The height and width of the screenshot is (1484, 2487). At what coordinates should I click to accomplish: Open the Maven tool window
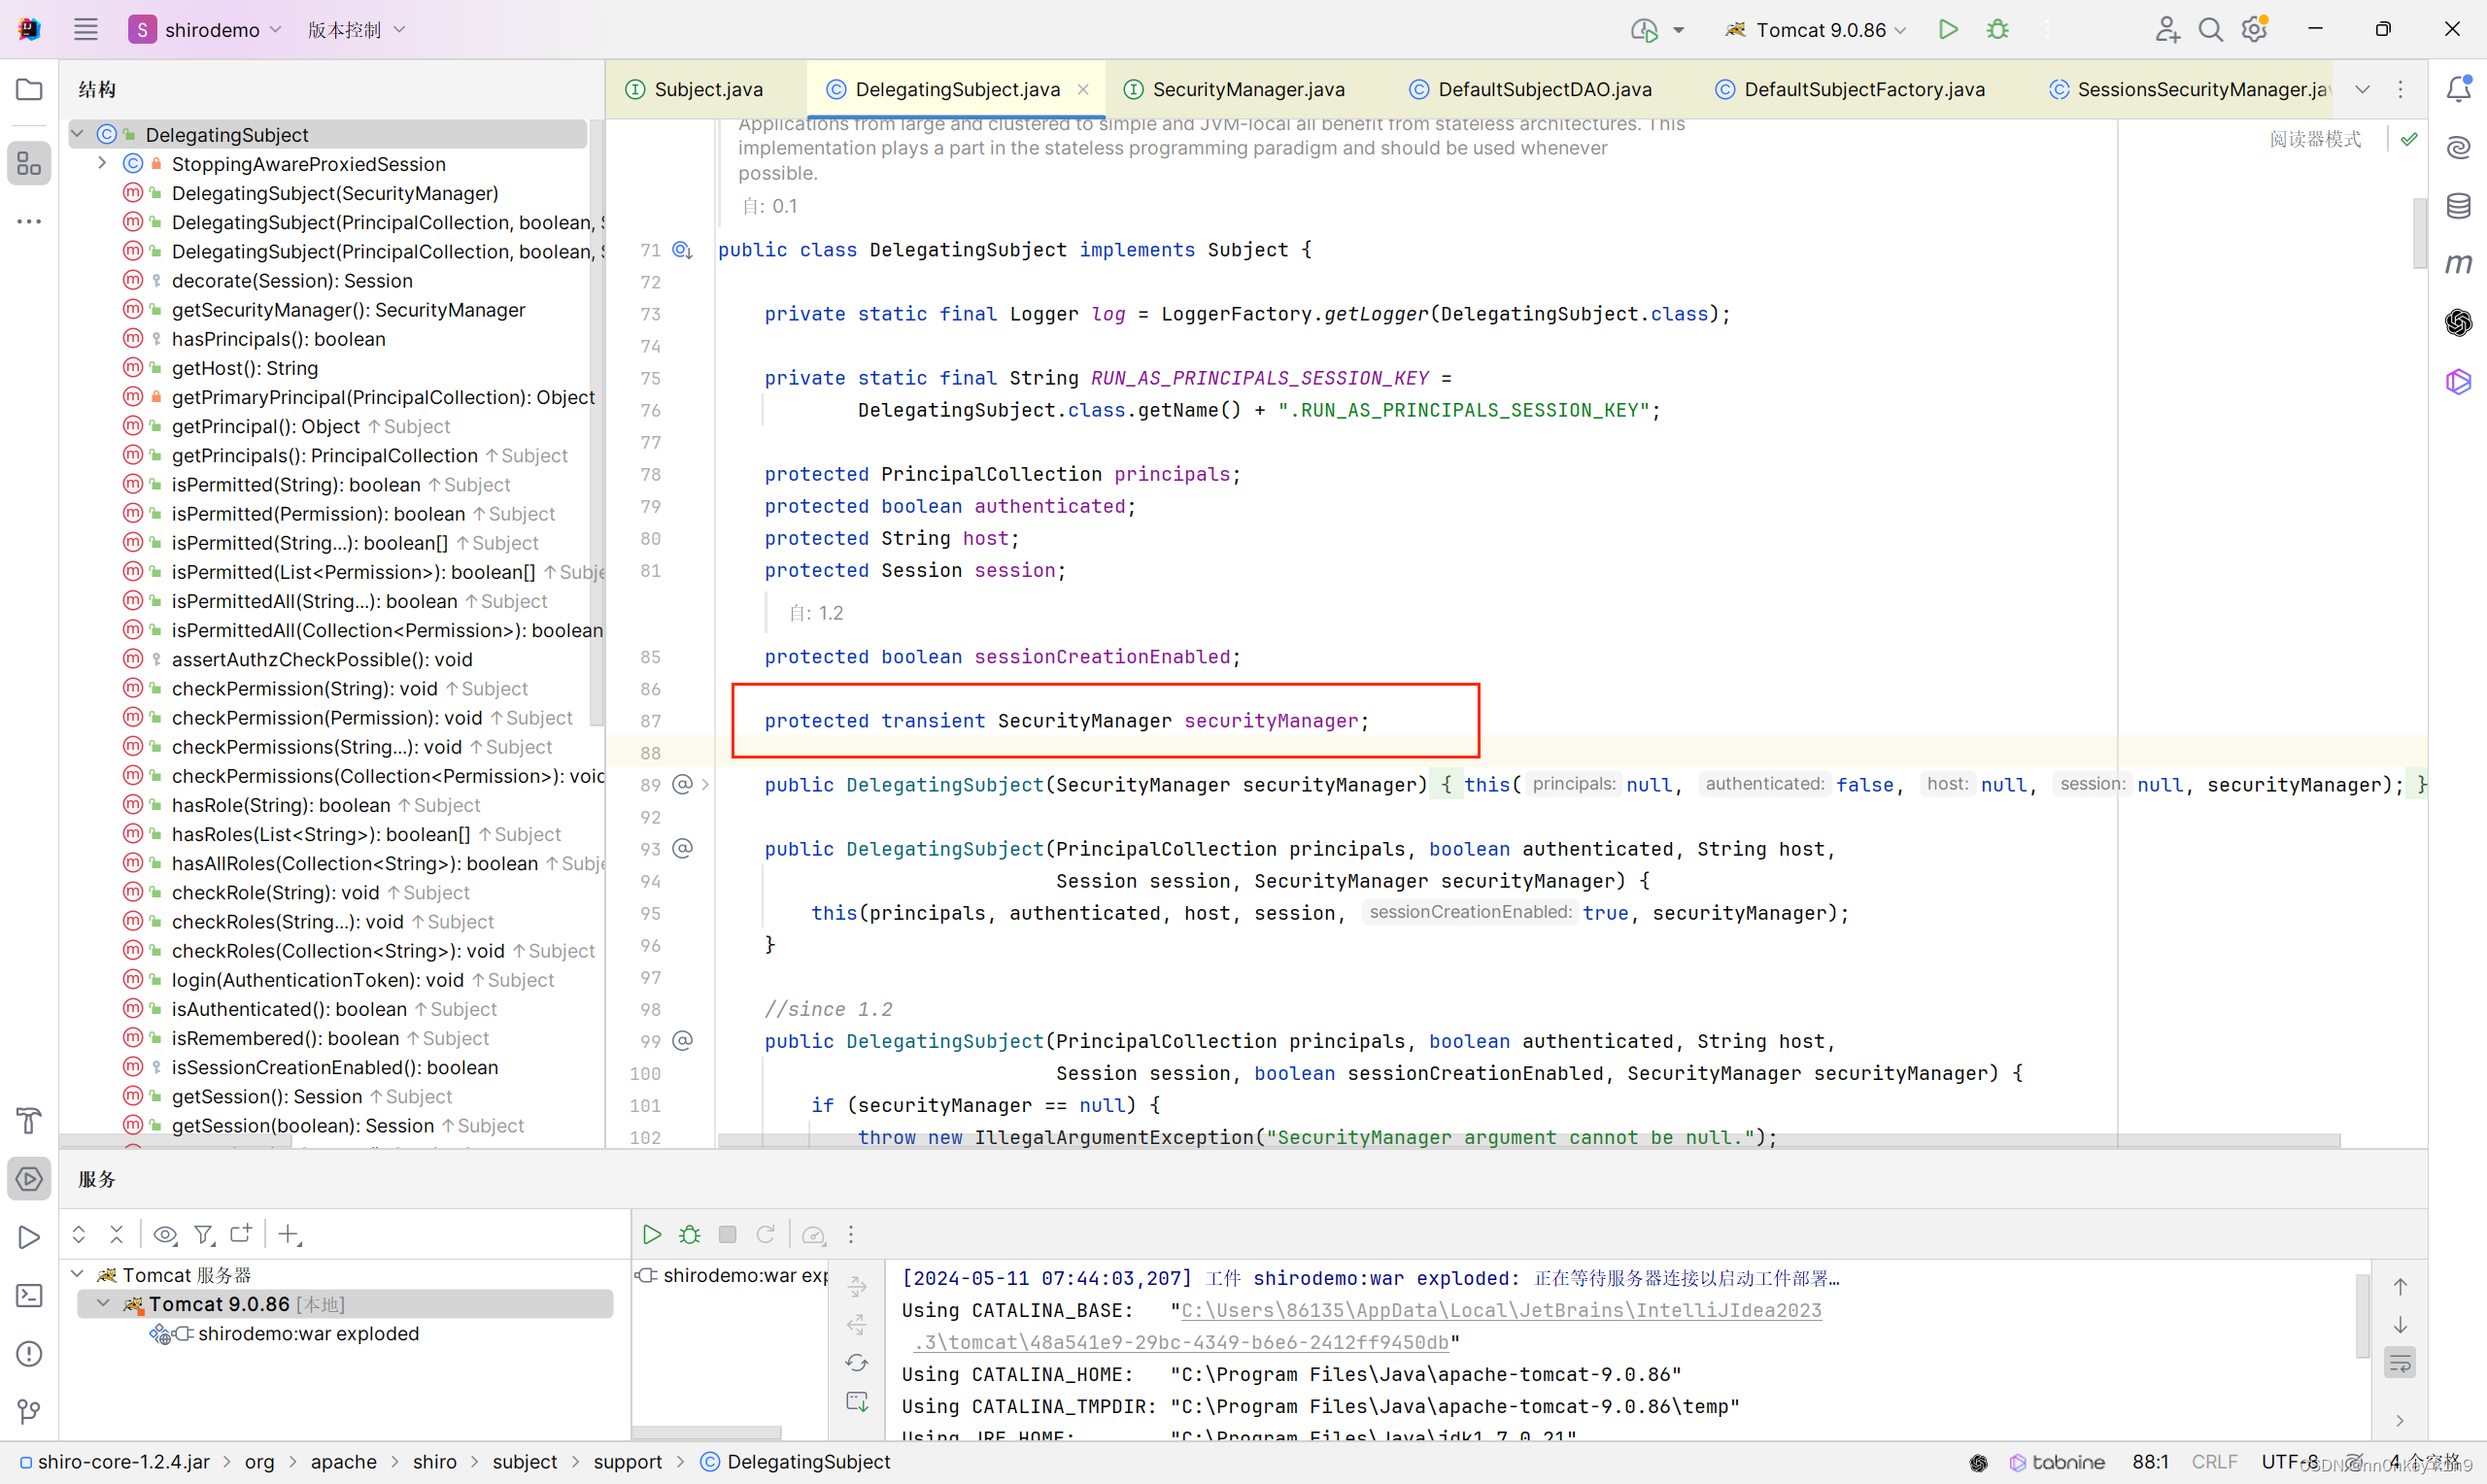click(x=2458, y=264)
